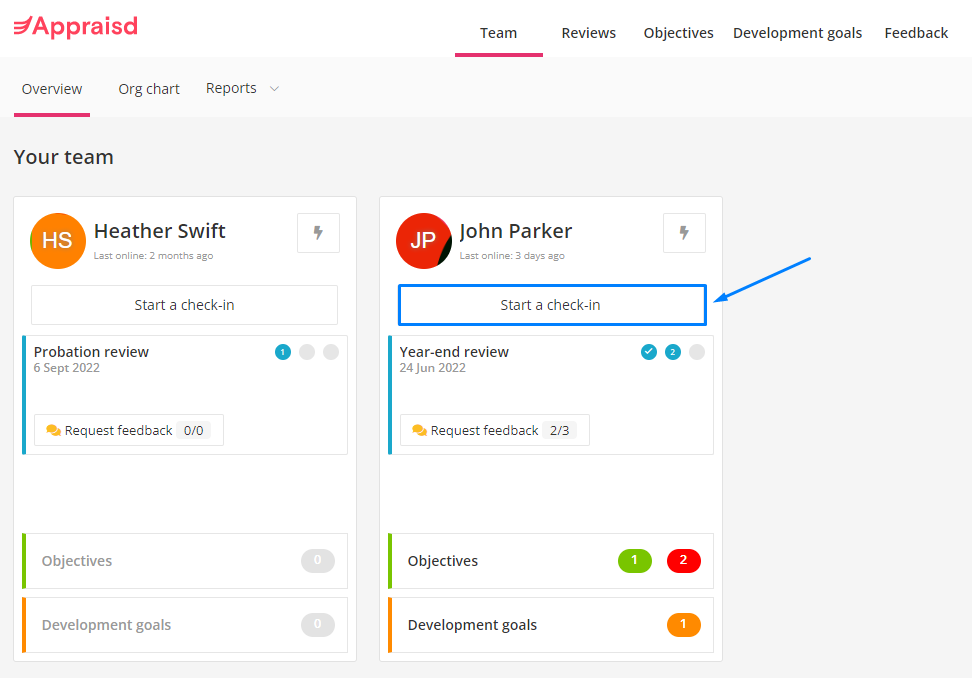972x678 pixels.
Task: Click 'Last online: 2 months ago' text
Action: [153, 255]
